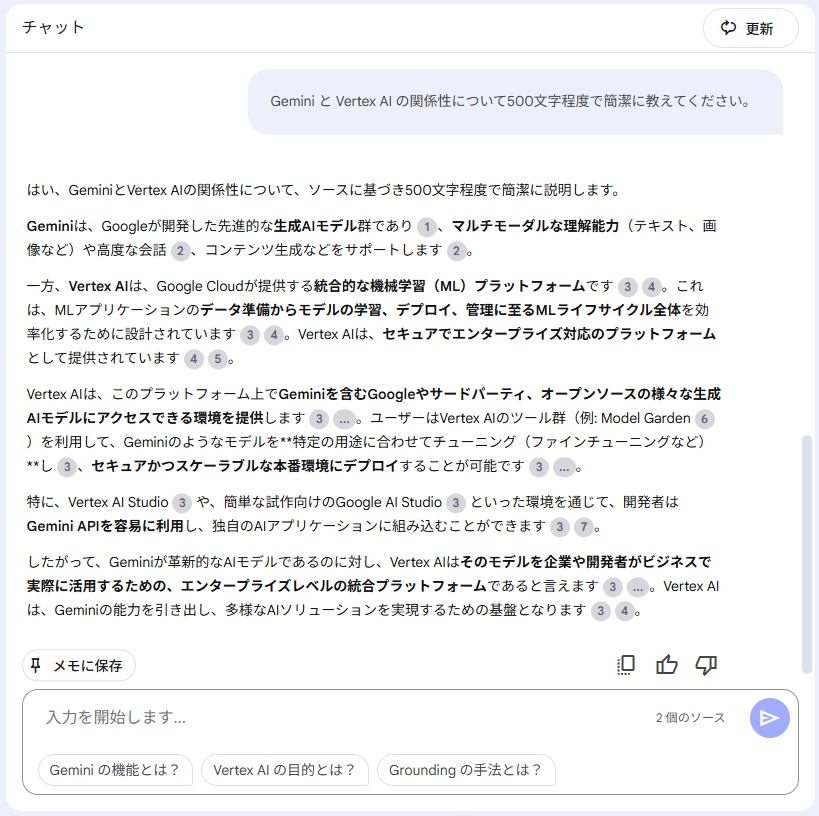Image resolution: width=819 pixels, height=816 pixels.
Task: Select the suggestion Grounding の手法とは？
Action: (466, 770)
